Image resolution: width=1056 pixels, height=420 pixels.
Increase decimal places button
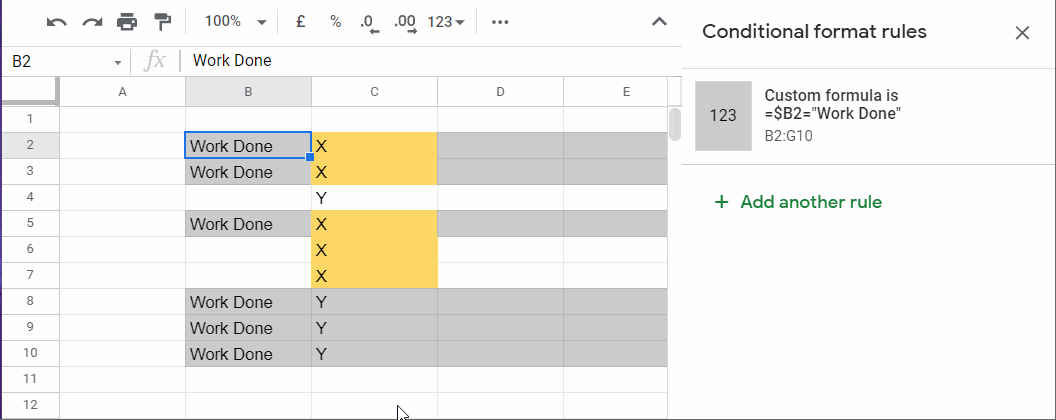point(405,22)
